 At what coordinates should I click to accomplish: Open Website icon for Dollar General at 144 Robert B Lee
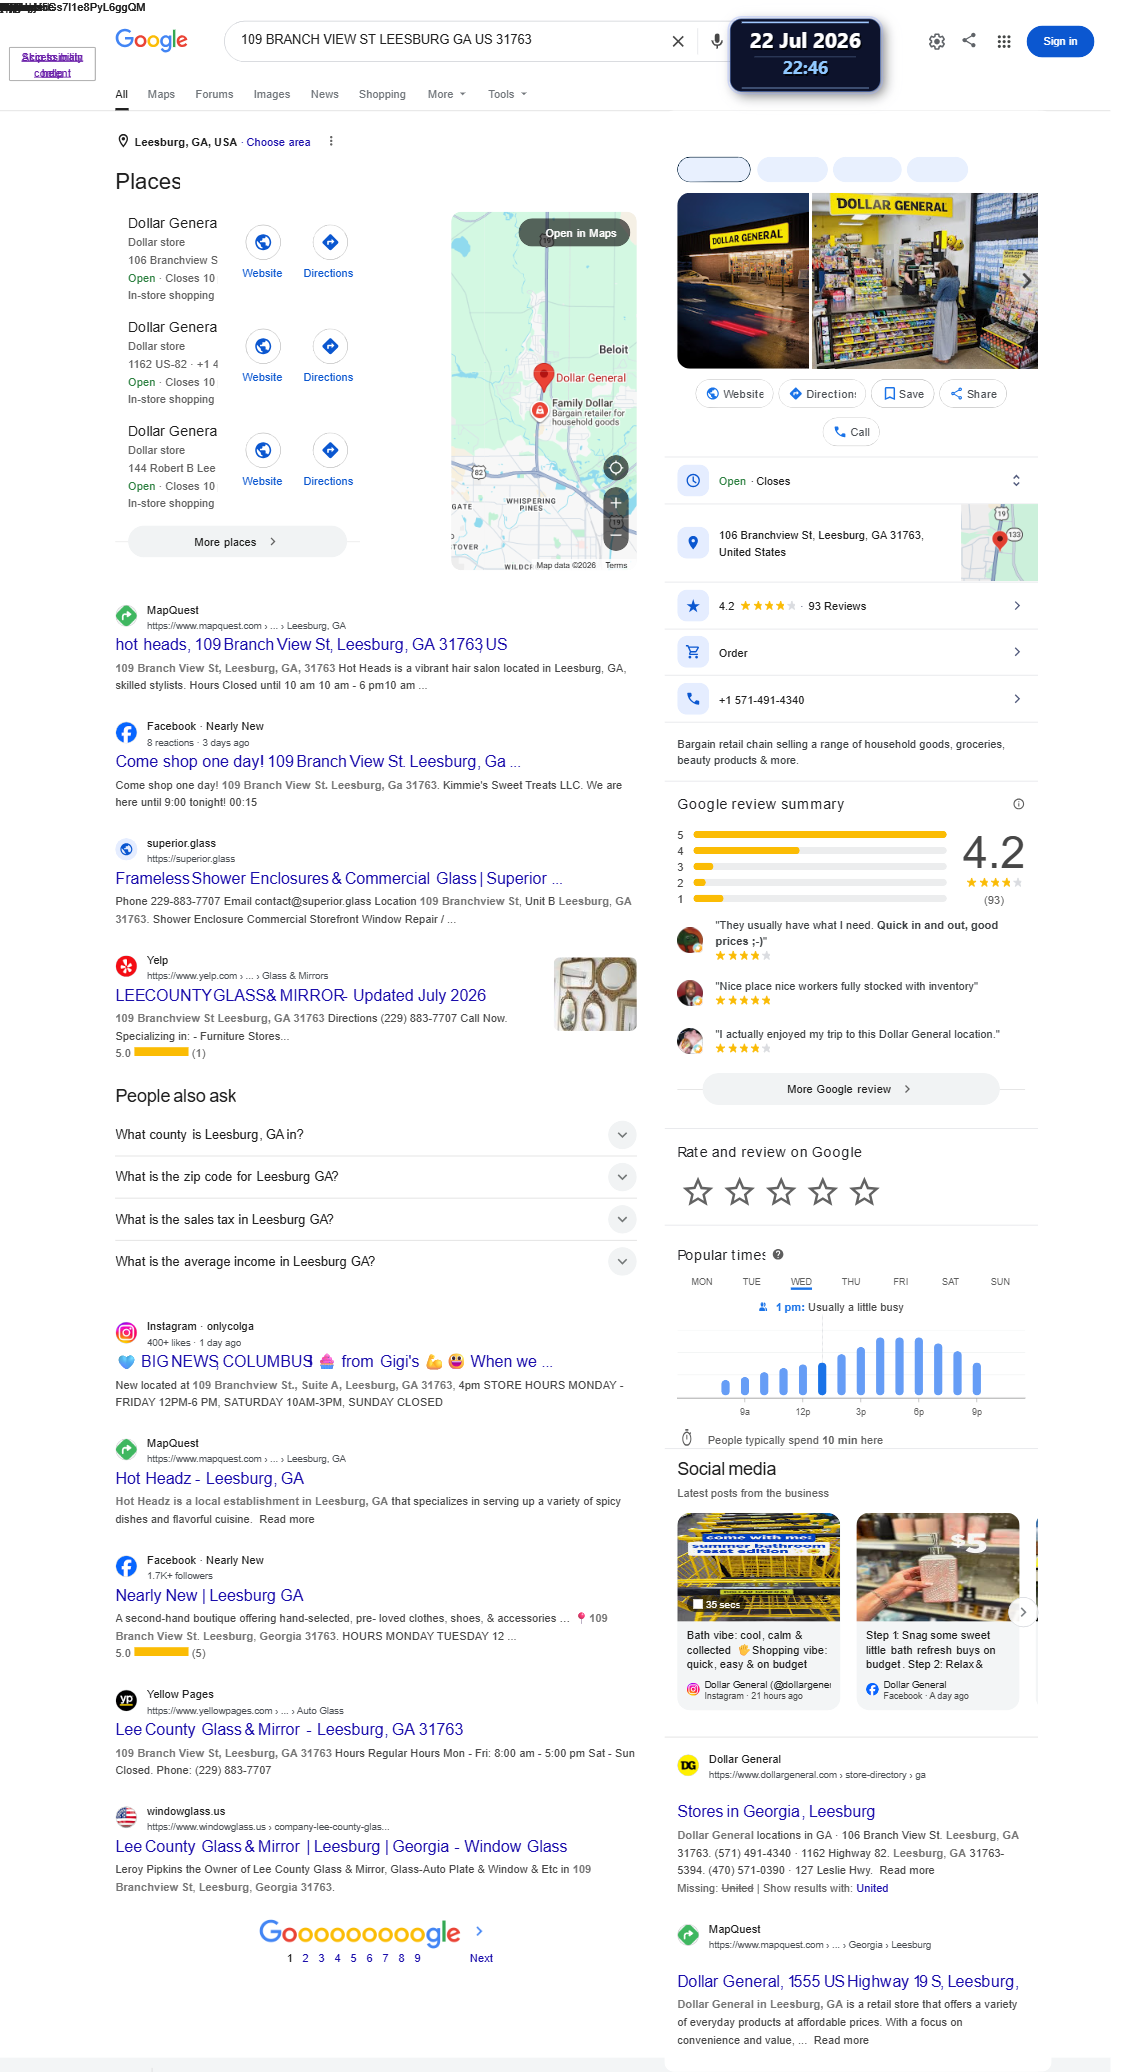(263, 450)
